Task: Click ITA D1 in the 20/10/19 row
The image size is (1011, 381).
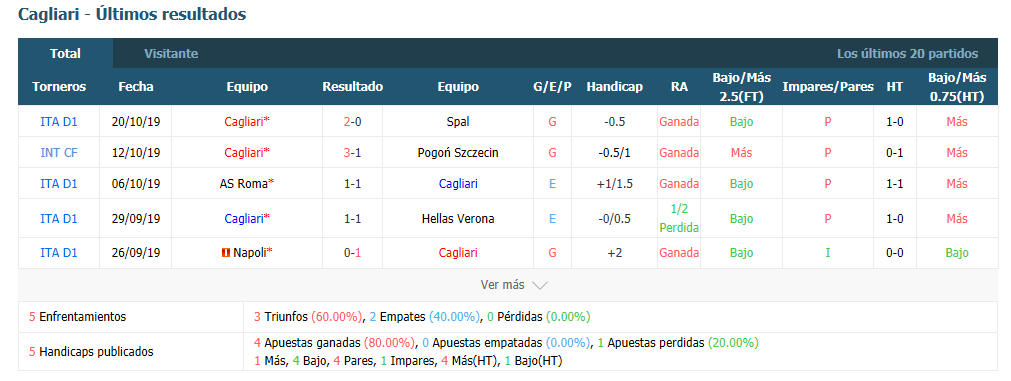Action: tap(59, 122)
